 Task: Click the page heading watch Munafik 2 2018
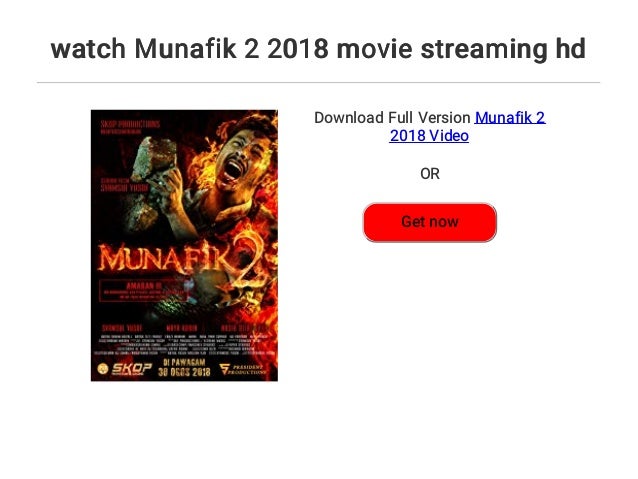click(318, 49)
